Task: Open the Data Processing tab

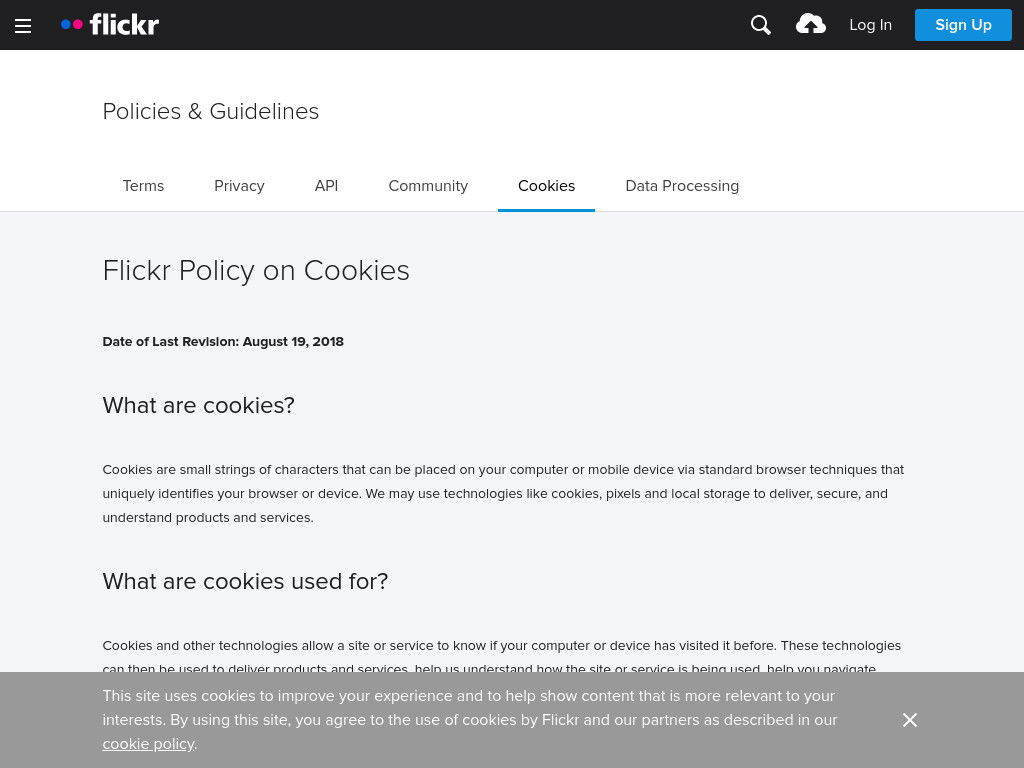Action: click(x=682, y=186)
